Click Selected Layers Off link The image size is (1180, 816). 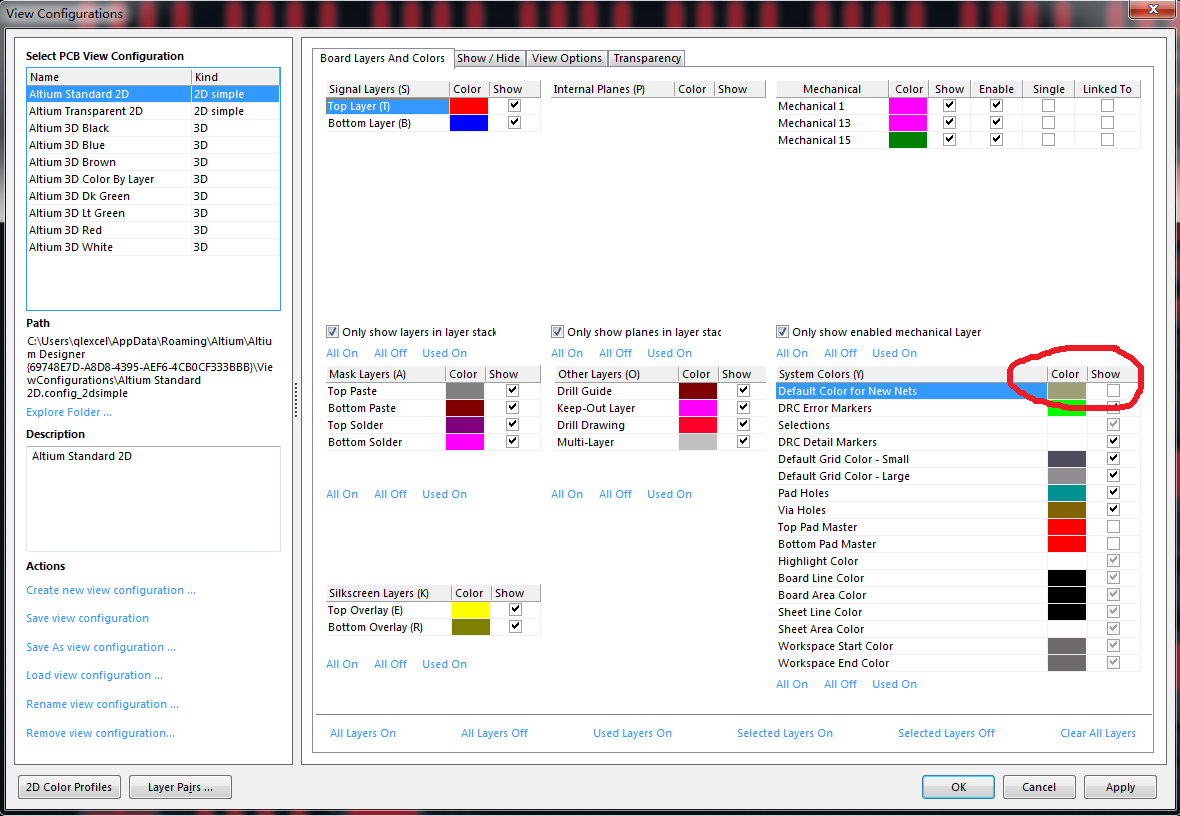coord(946,732)
